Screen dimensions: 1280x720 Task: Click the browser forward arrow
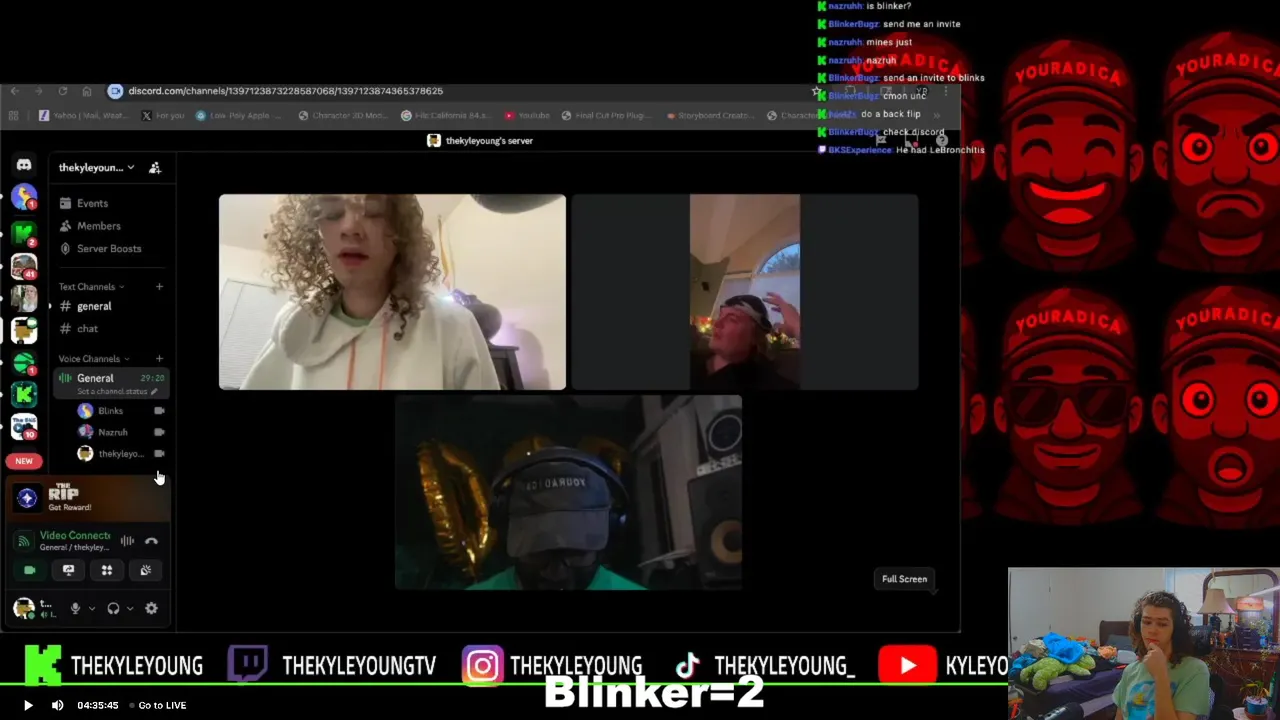pos(38,91)
